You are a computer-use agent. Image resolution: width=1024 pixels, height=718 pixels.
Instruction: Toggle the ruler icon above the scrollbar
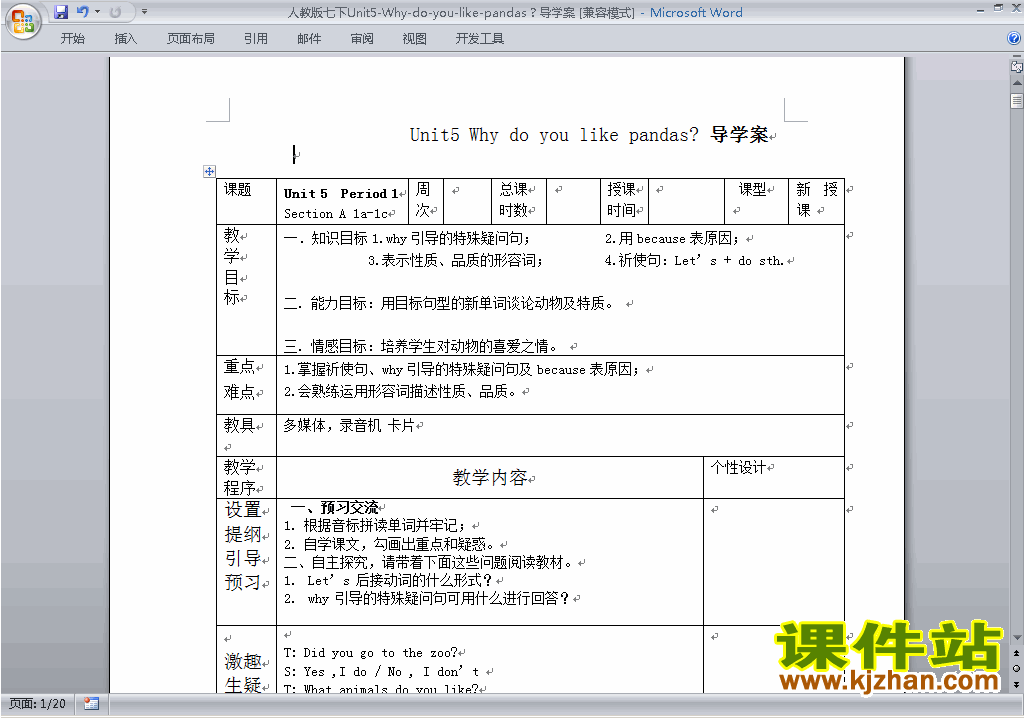(1016, 65)
